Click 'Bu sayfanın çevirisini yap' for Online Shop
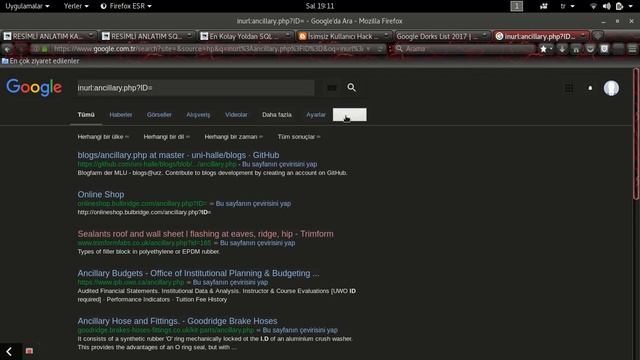Screen dimensions: 640x360 253,203
